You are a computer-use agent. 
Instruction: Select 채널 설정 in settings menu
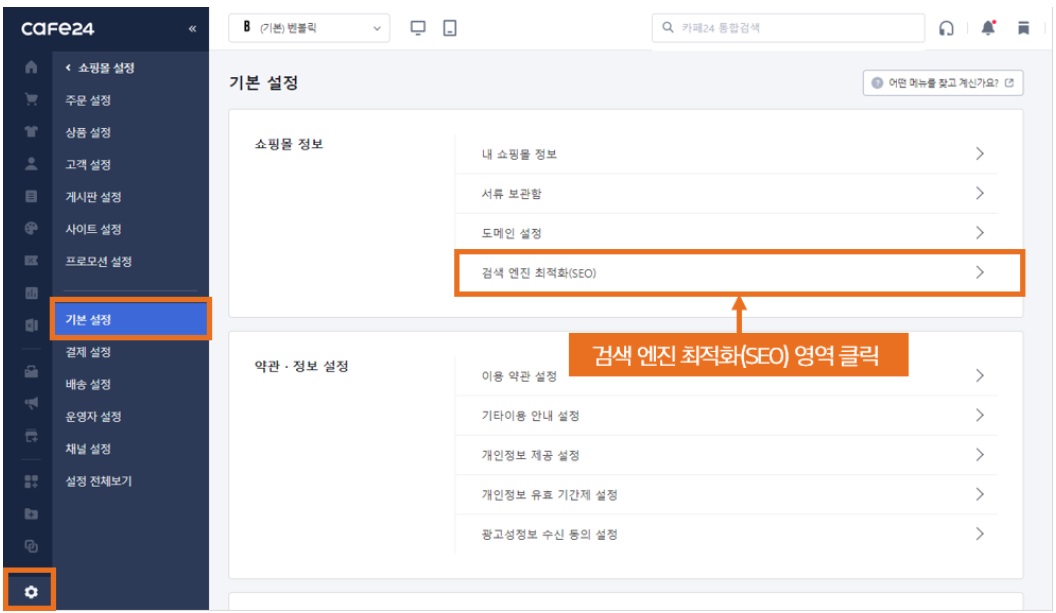point(88,449)
